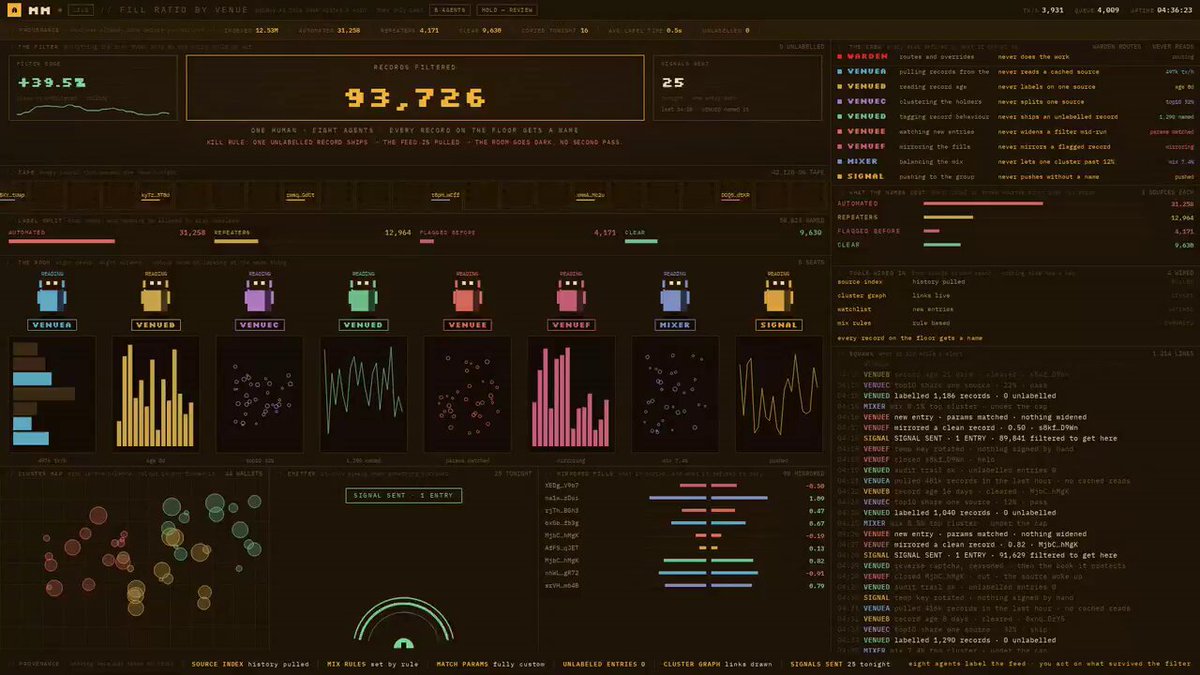1200x675 pixels.
Task: Select the VENUEC purple robot icon
Action: point(259,296)
